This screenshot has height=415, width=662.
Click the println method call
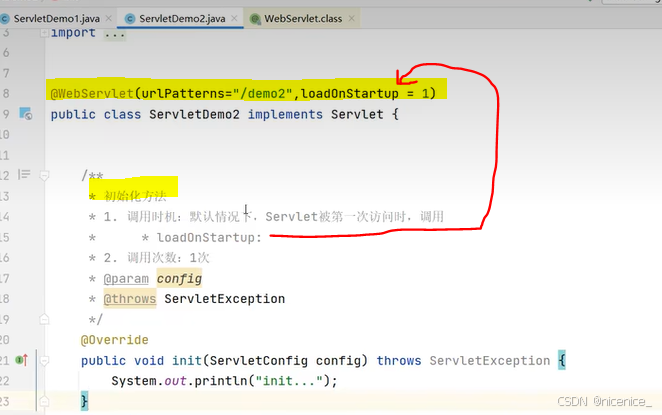pos(221,381)
